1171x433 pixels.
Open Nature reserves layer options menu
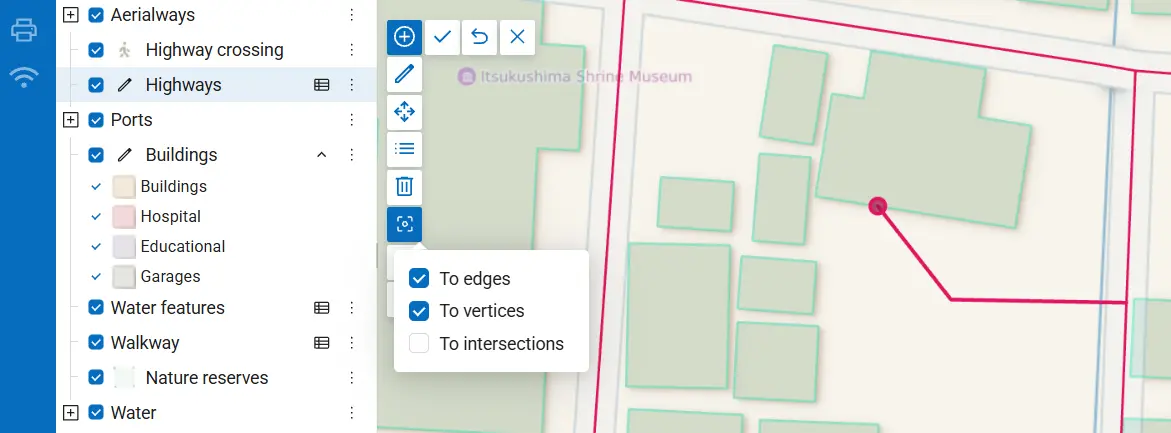click(352, 378)
